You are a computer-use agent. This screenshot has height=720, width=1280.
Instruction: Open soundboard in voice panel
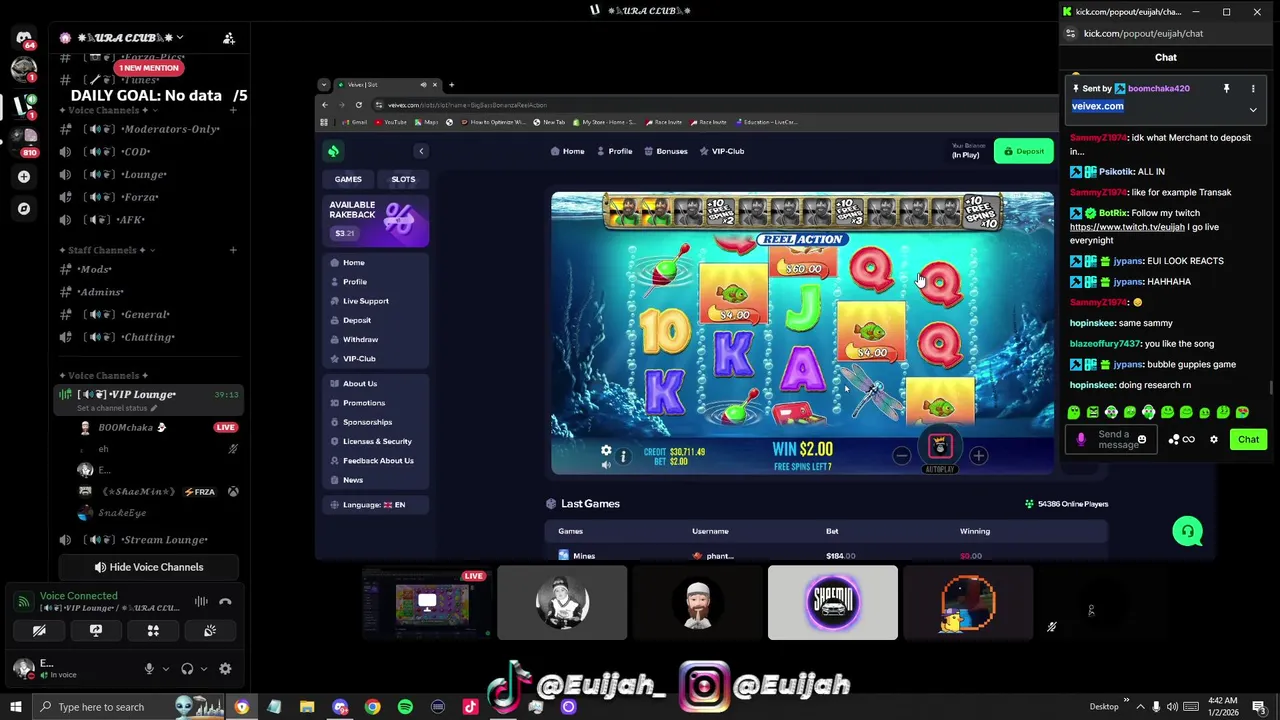point(210,631)
